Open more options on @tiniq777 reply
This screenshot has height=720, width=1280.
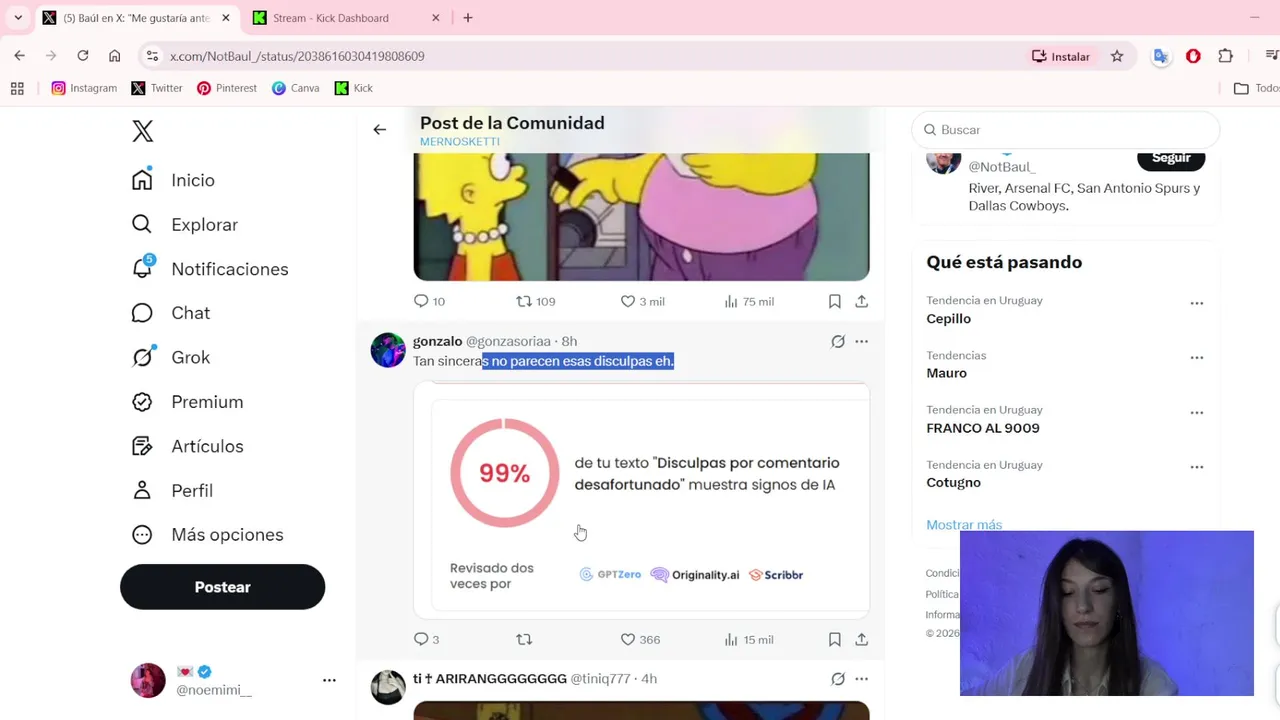tap(861, 679)
